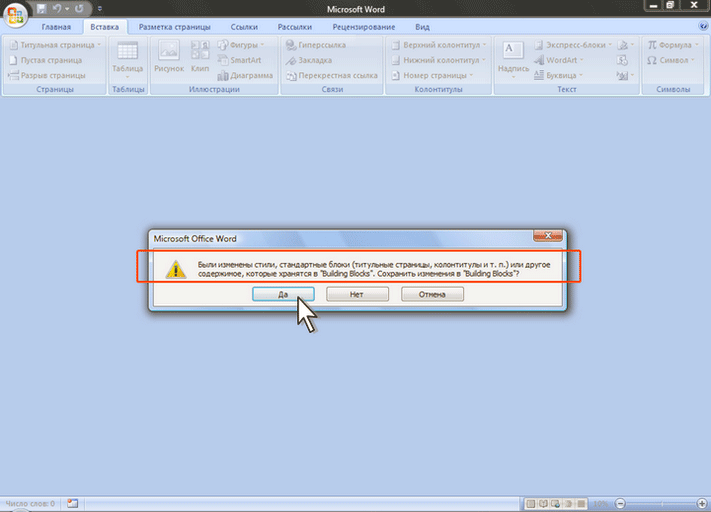Switch to Full Screen Reading view icon
The width and height of the screenshot is (711, 512).
click(x=543, y=503)
